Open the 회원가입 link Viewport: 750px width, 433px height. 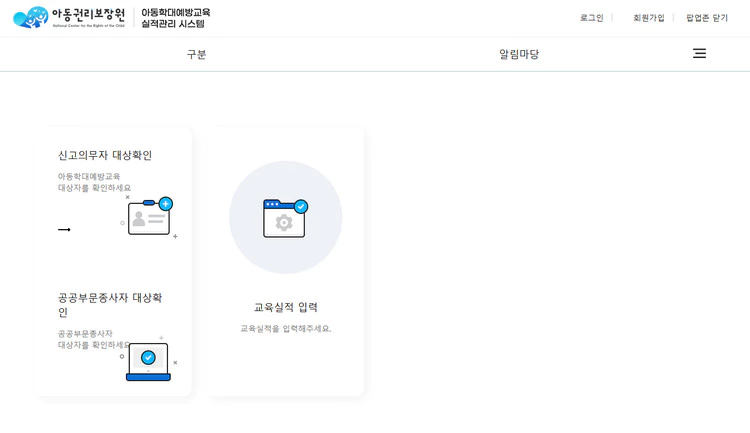(649, 18)
